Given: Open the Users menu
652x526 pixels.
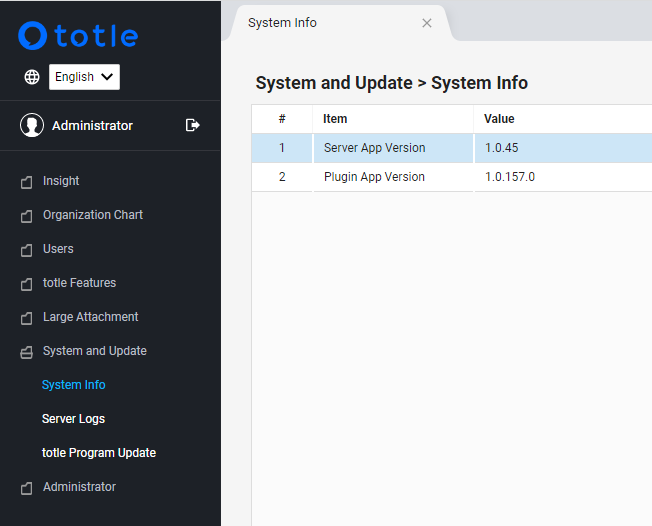Looking at the screenshot, I should click(x=58, y=249).
